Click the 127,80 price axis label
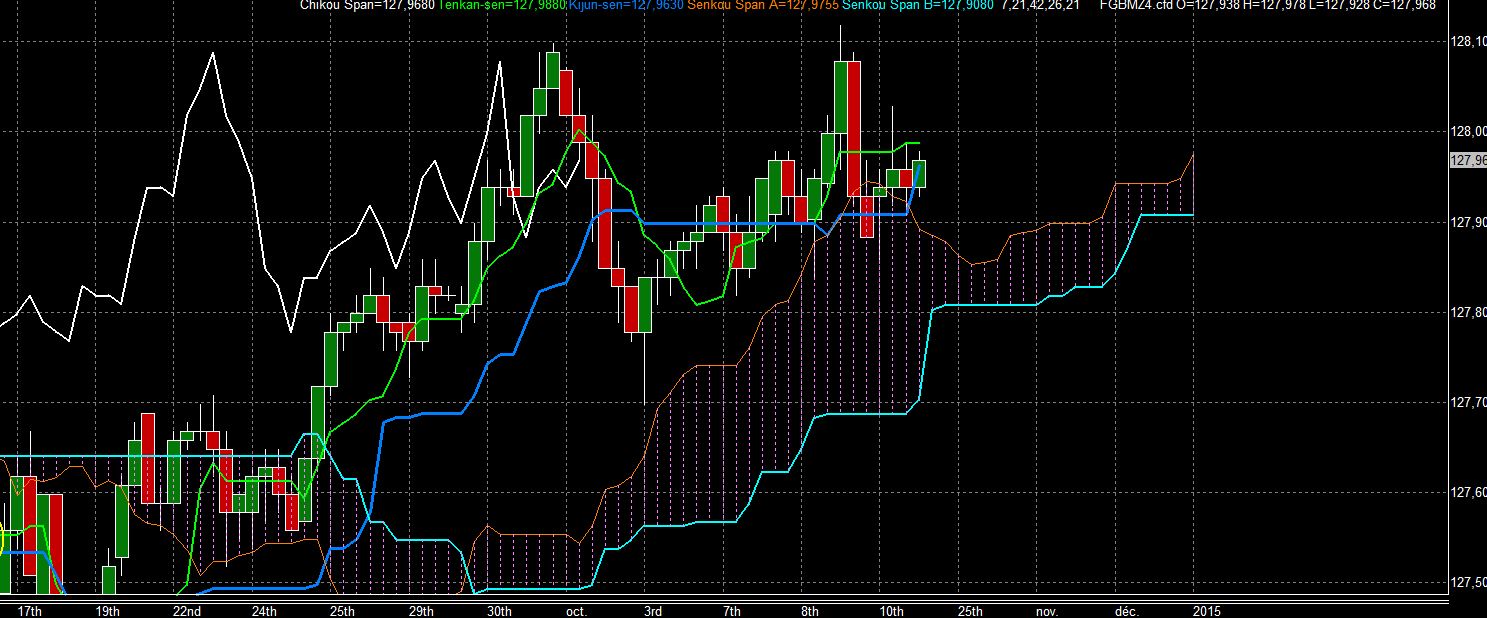Screen dimensions: 1487x618 pos(1467,312)
